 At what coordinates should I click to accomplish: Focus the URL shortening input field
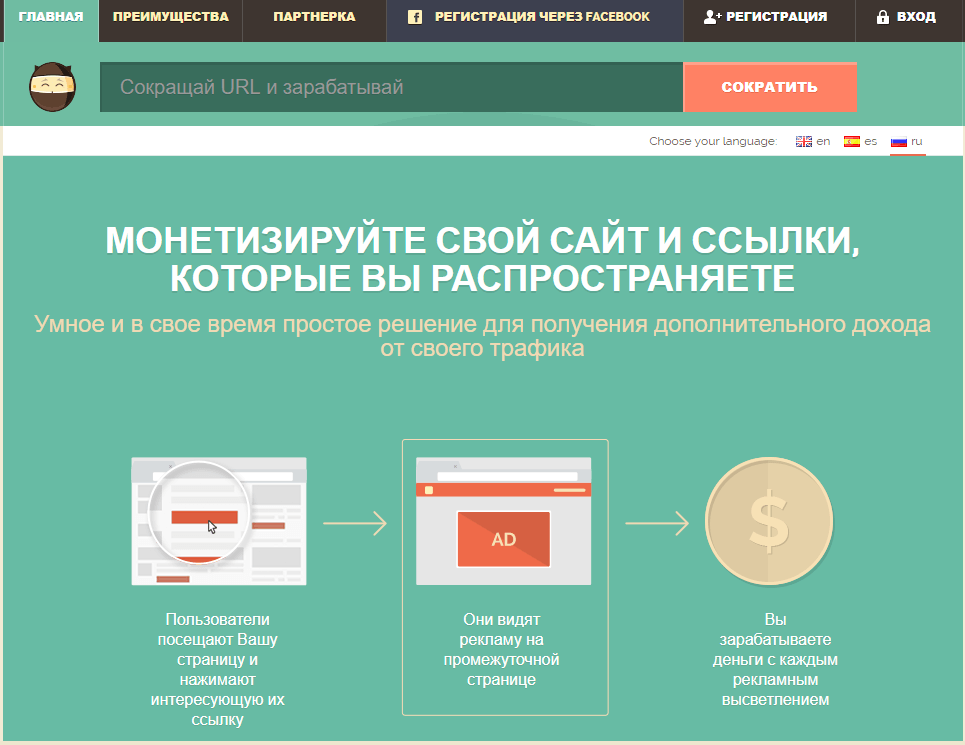pyautogui.click(x=391, y=87)
